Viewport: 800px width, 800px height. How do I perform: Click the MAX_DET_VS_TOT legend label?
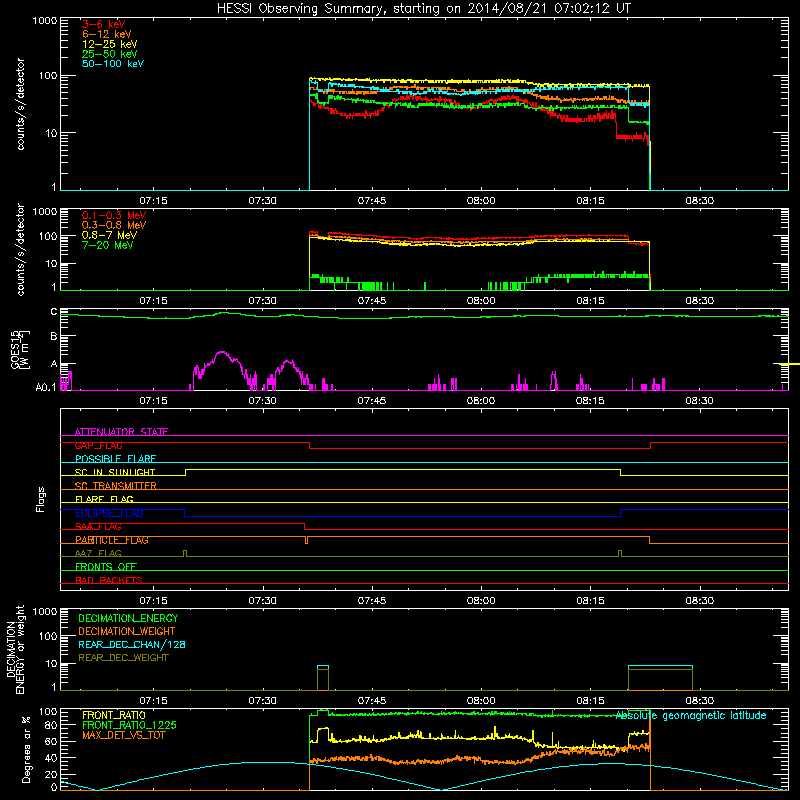pyautogui.click(x=123, y=735)
